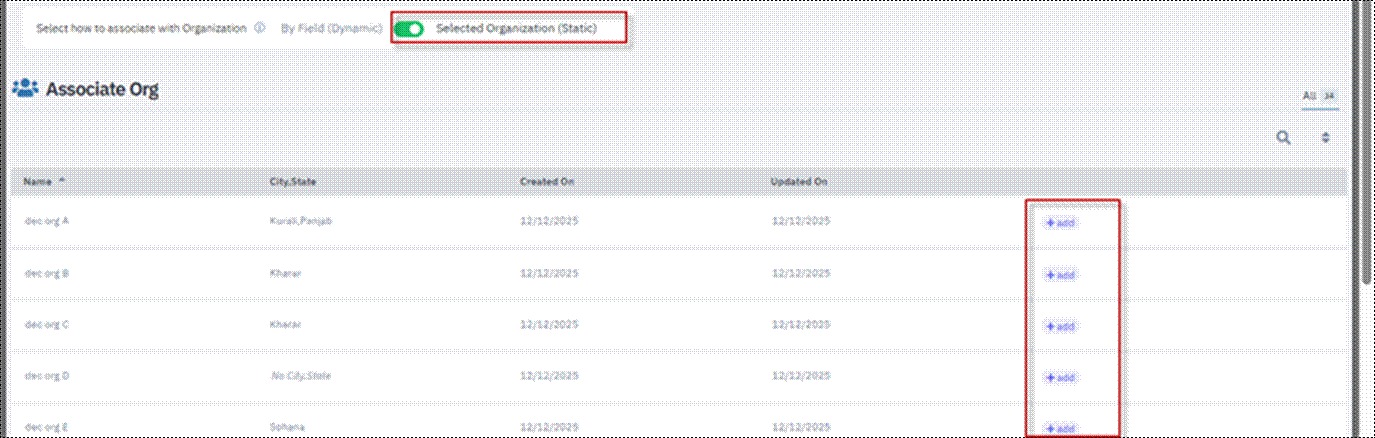Add organization dec.org D

[x=1060, y=378]
